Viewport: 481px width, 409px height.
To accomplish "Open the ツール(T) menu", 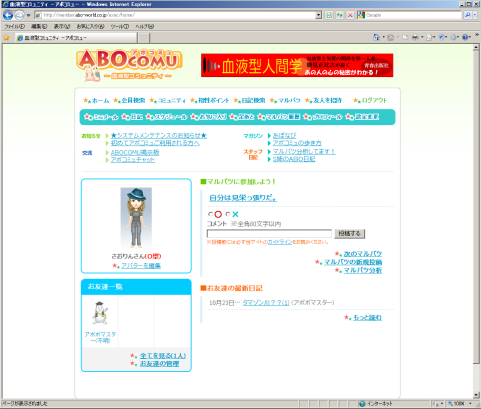I will click(x=120, y=26).
